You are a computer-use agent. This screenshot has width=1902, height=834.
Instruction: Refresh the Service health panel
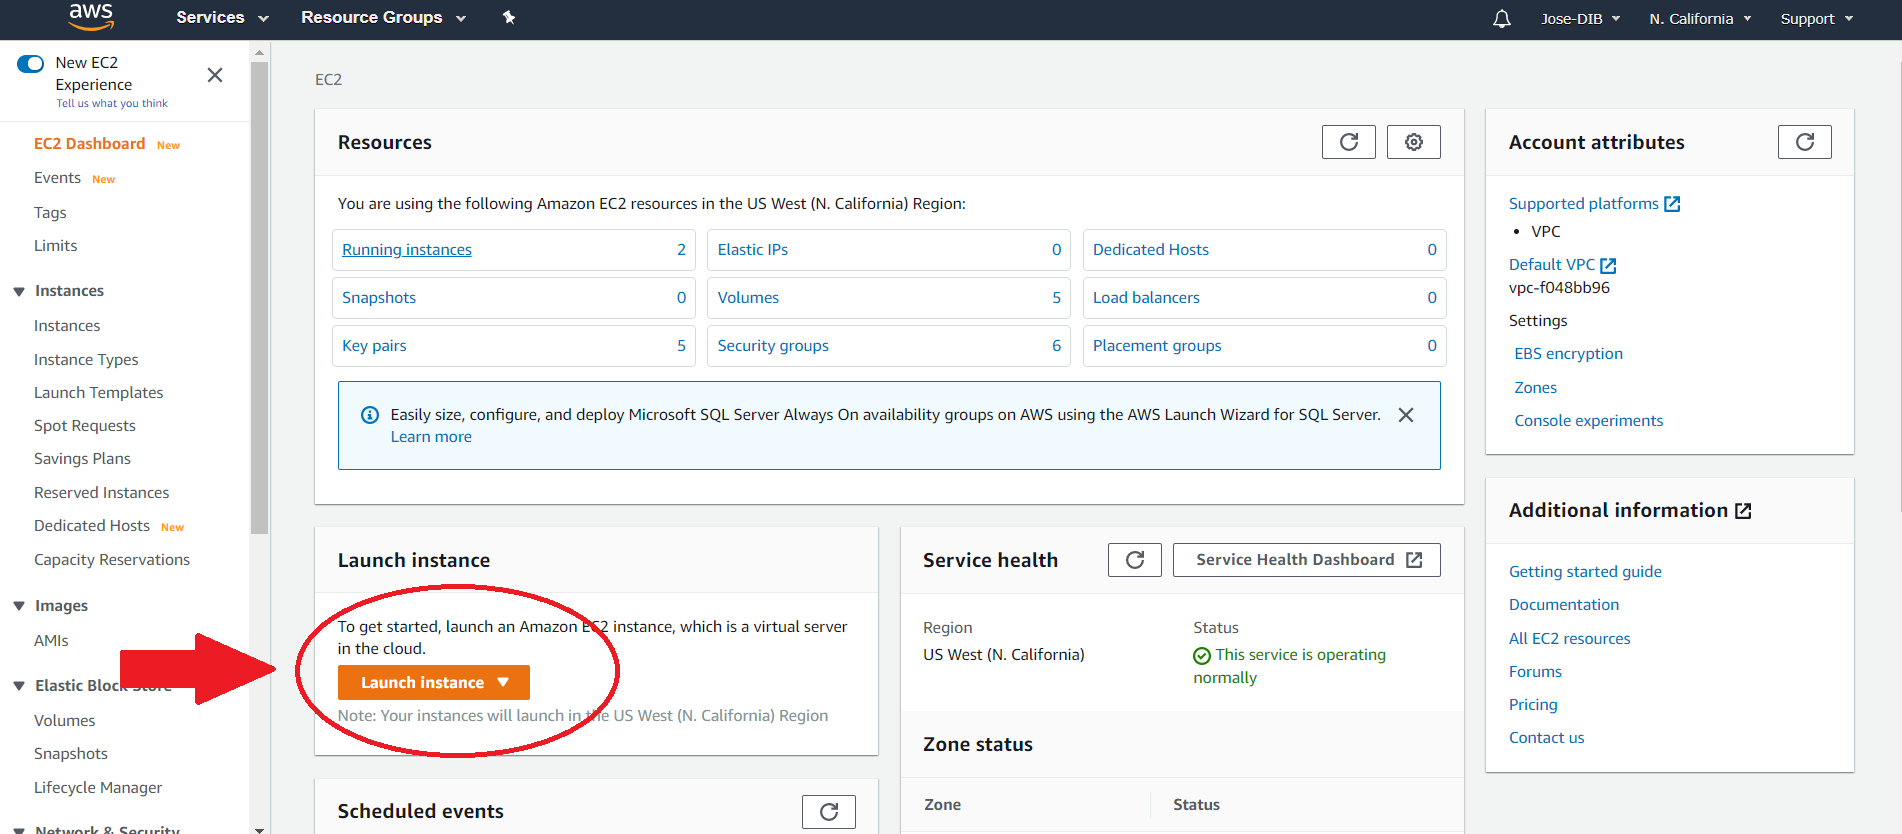click(1134, 560)
